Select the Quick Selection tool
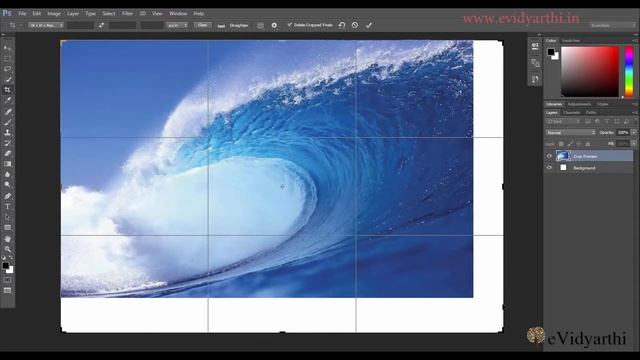Viewport: 640px width, 360px height. click(7, 80)
